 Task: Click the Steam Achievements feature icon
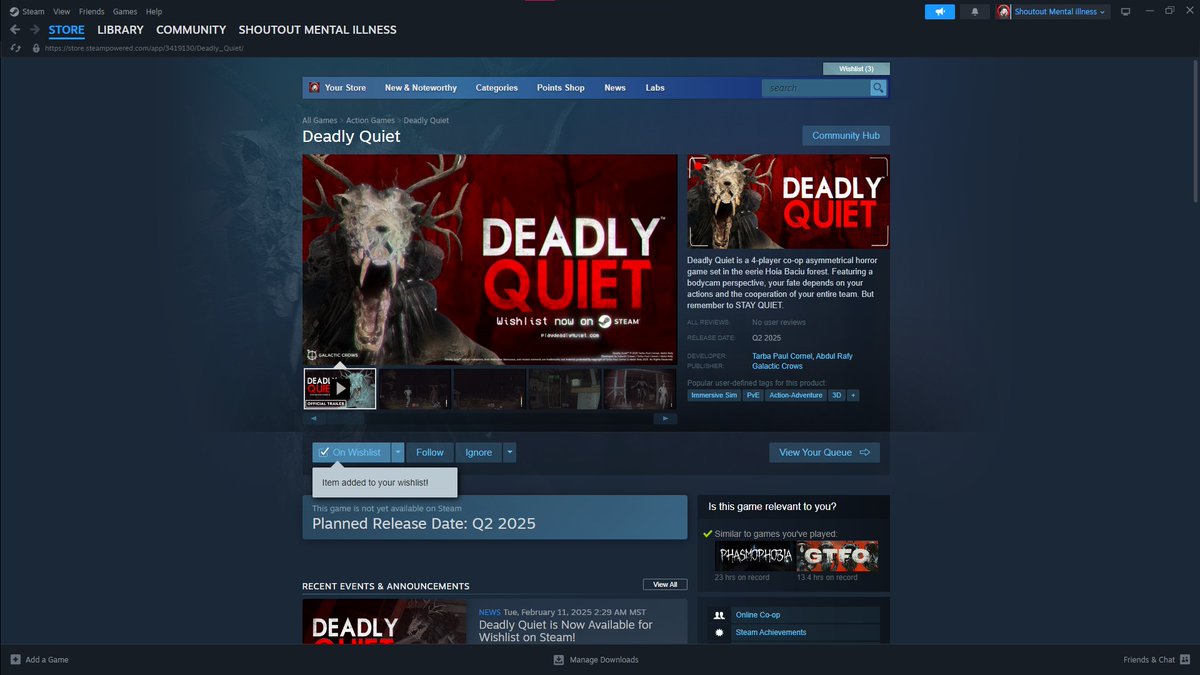(718, 633)
